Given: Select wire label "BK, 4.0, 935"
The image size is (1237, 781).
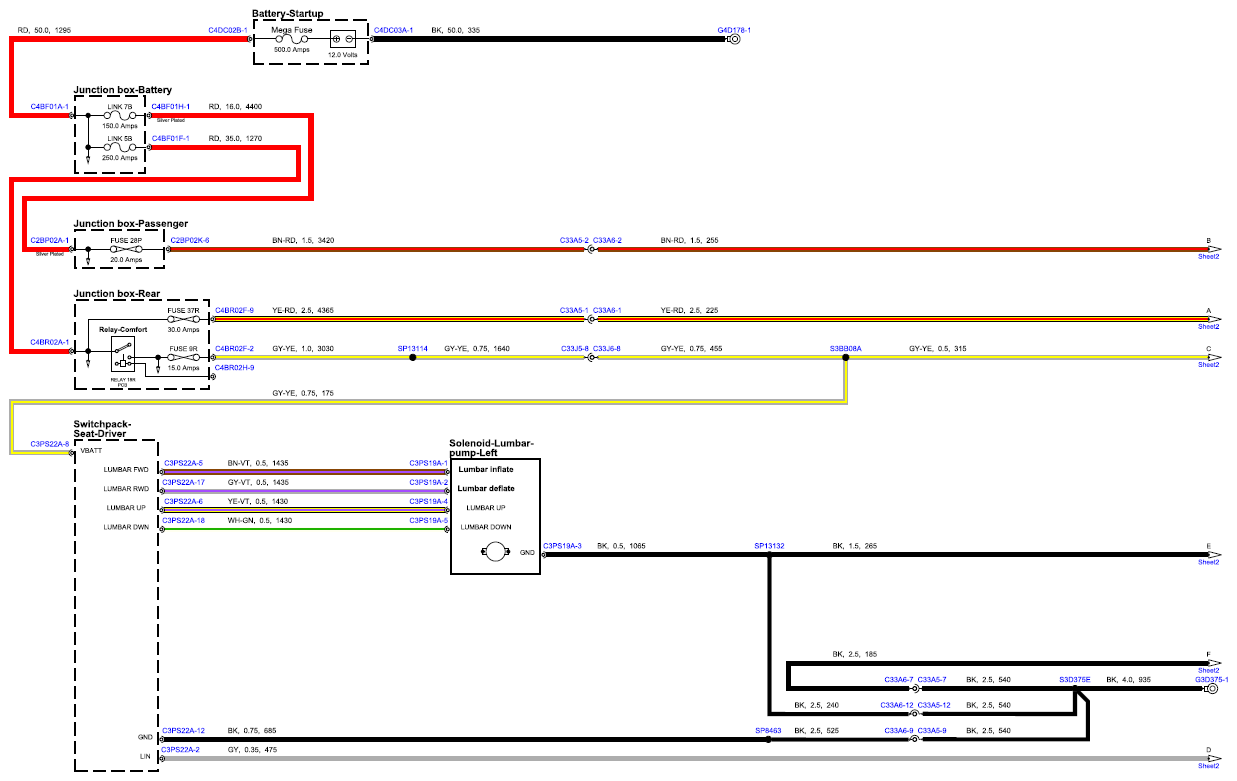Looking at the screenshot, I should click(1130, 680).
